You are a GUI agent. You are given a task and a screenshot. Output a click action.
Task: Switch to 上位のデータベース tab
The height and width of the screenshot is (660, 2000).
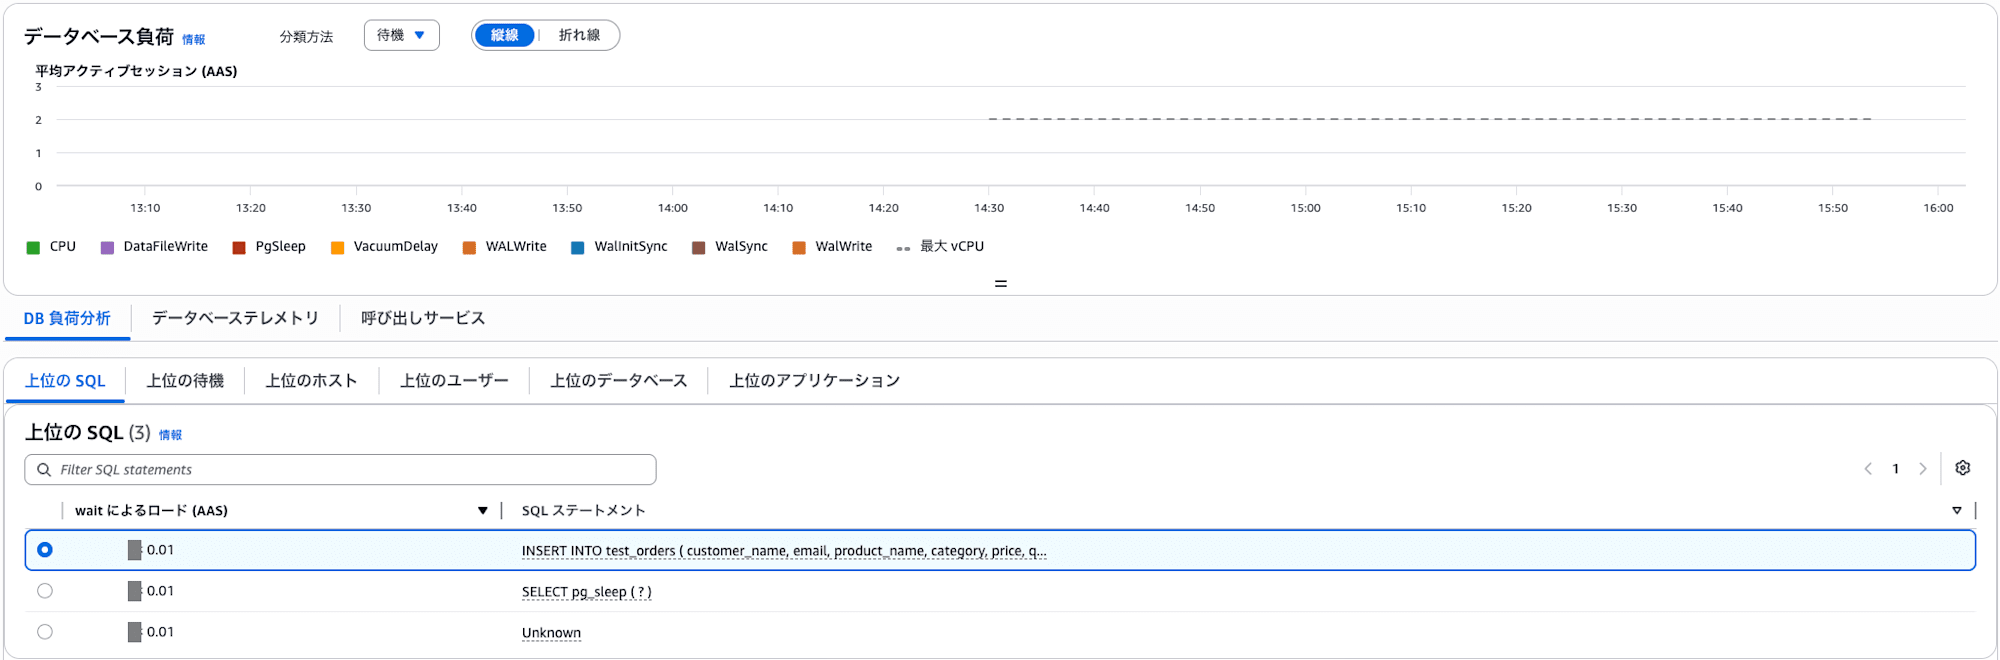[619, 381]
